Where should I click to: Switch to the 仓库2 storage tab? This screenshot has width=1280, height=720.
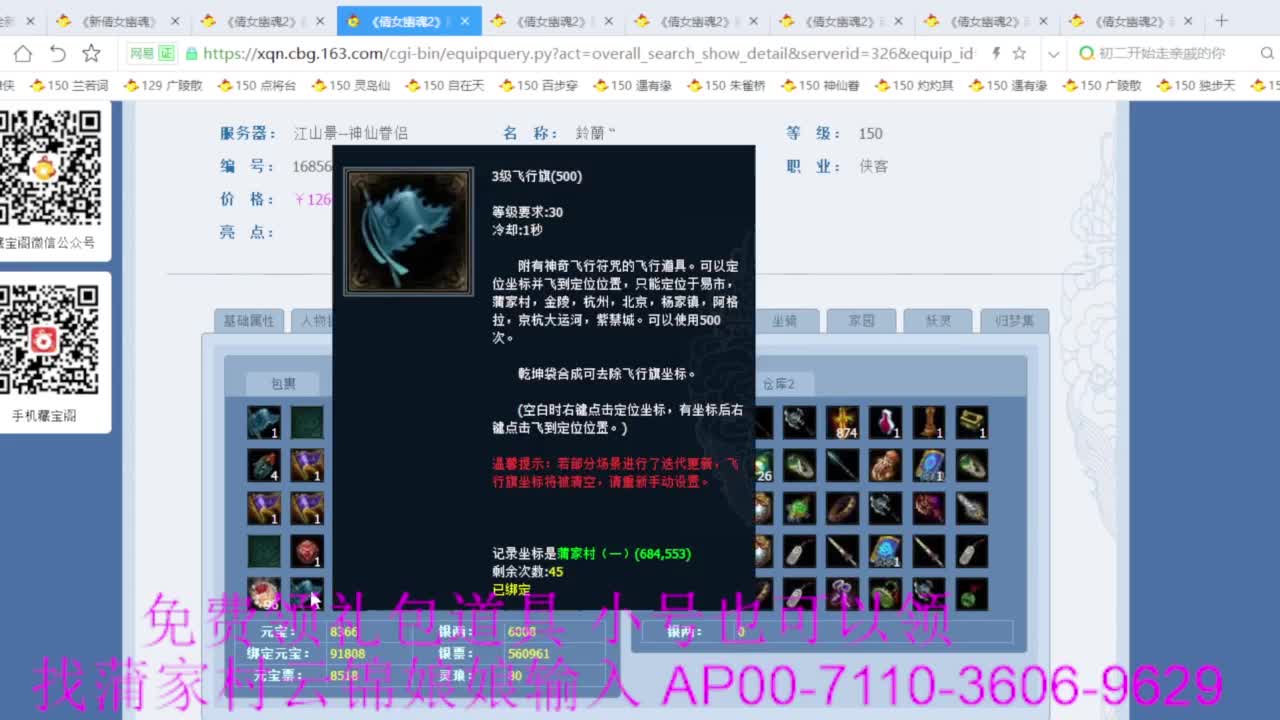click(780, 383)
